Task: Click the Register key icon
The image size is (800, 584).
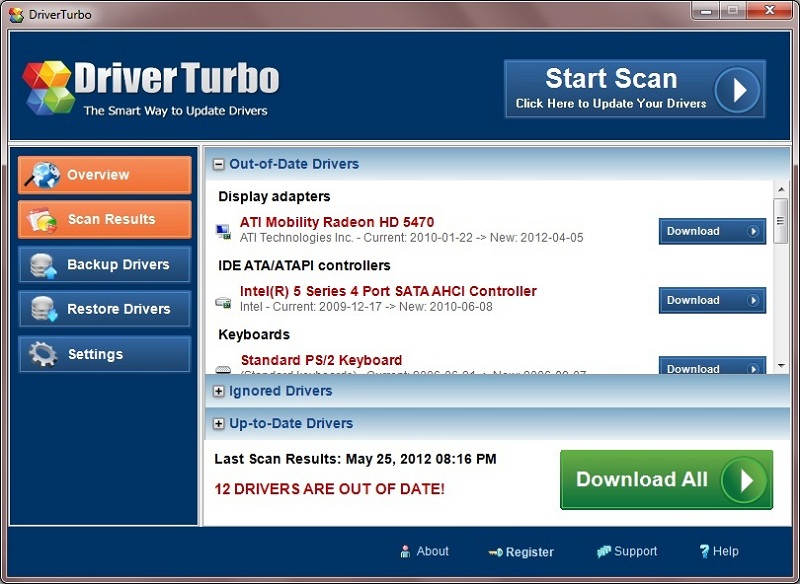Action: coord(495,552)
